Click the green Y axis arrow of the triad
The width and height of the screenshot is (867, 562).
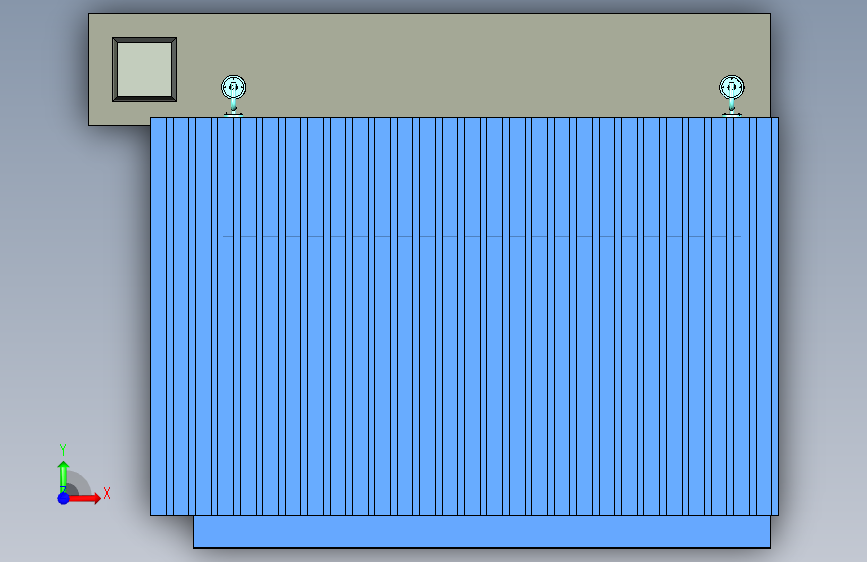coord(63,476)
